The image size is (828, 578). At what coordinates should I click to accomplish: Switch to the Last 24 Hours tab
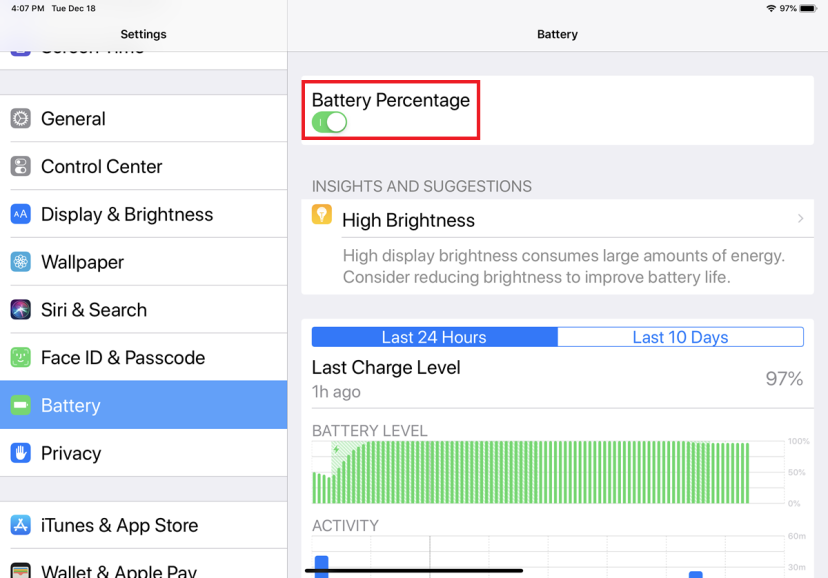click(x=434, y=337)
